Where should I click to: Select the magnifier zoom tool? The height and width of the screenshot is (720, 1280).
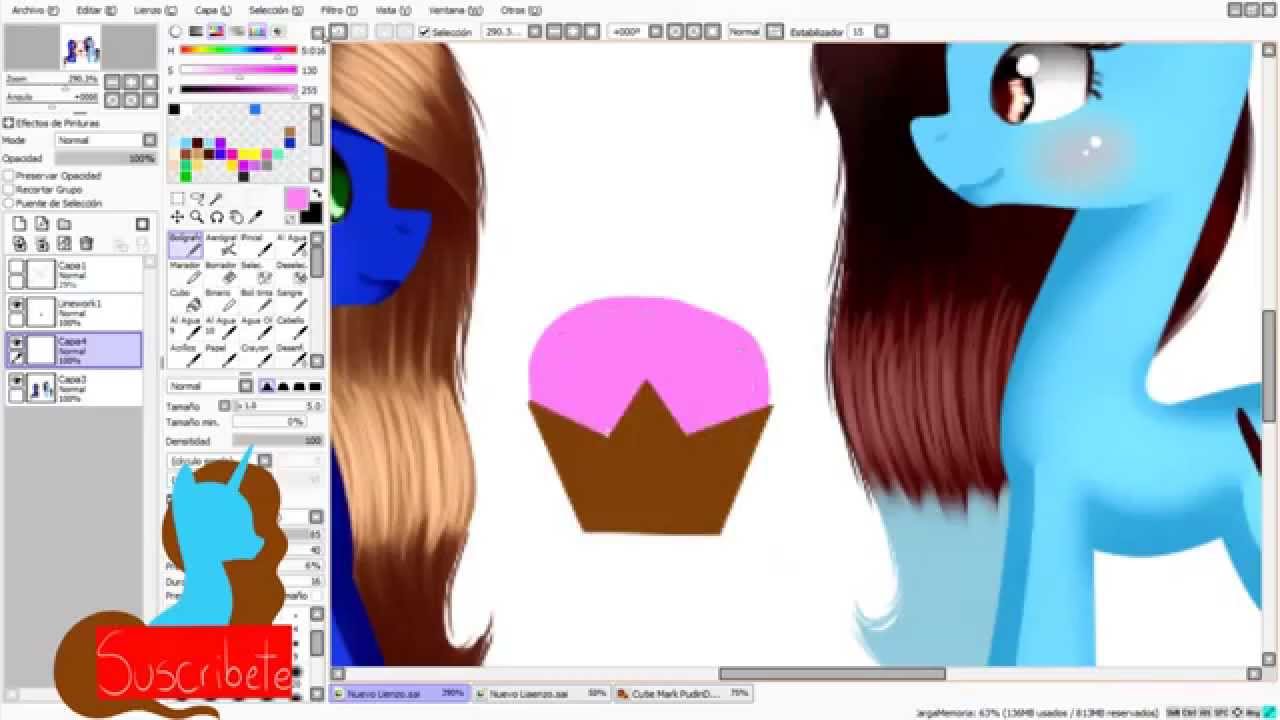coord(197,217)
